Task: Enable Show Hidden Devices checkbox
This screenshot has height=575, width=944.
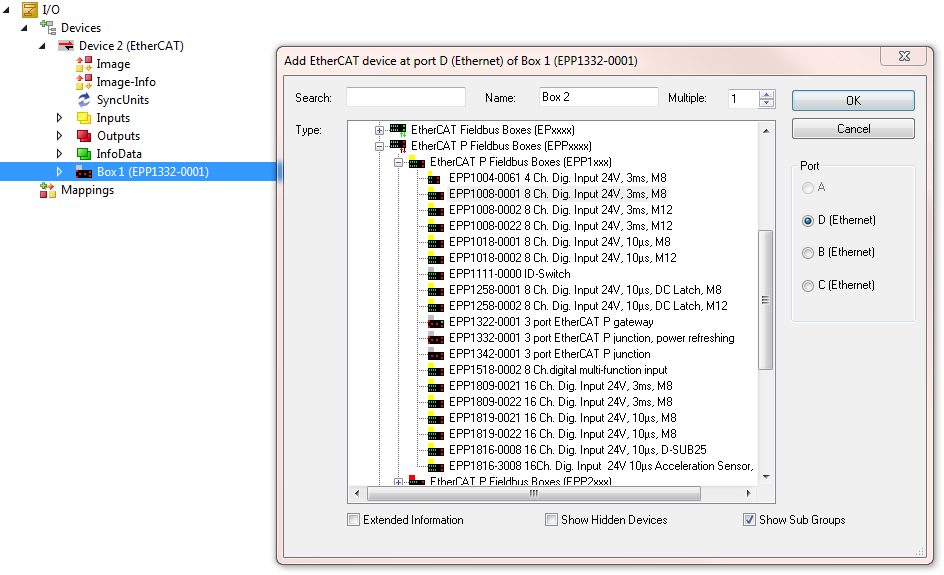Action: (x=551, y=520)
